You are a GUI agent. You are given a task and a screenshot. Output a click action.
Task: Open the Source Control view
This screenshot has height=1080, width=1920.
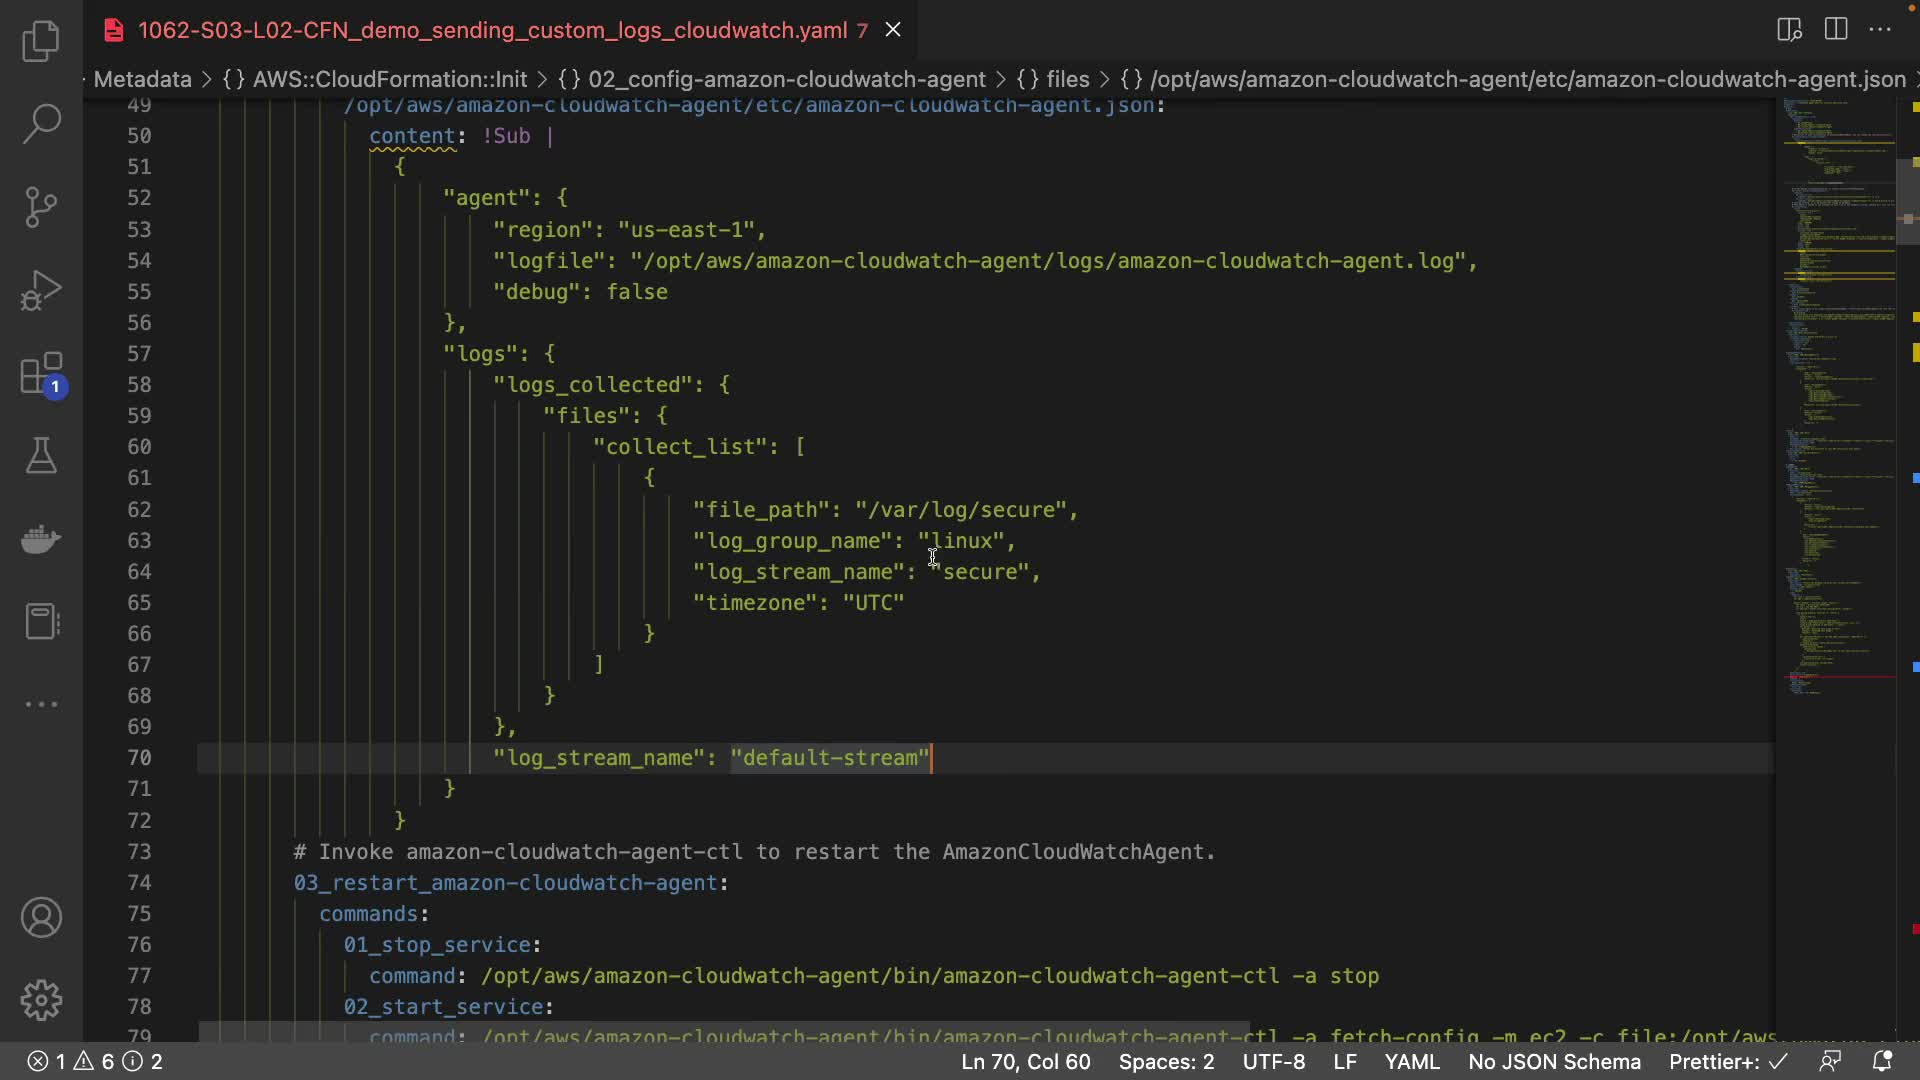click(41, 207)
